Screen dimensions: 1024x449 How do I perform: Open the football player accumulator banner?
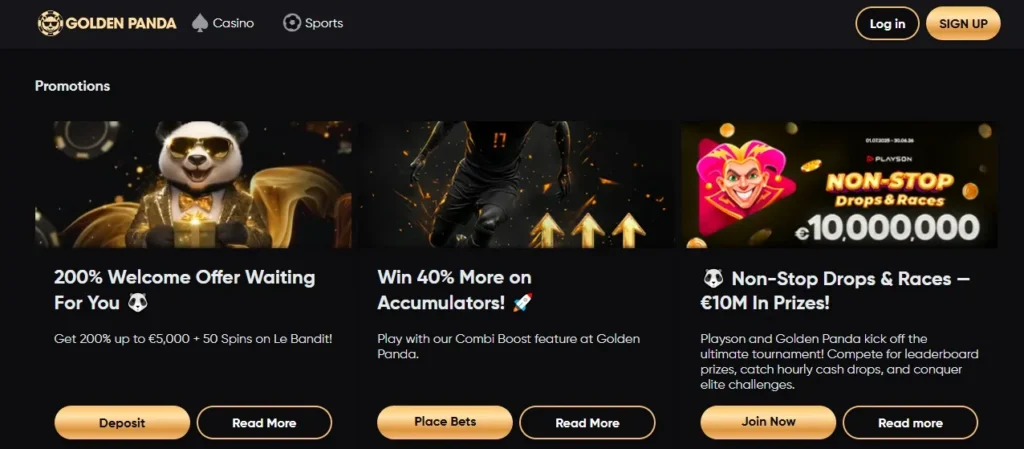[x=516, y=185]
